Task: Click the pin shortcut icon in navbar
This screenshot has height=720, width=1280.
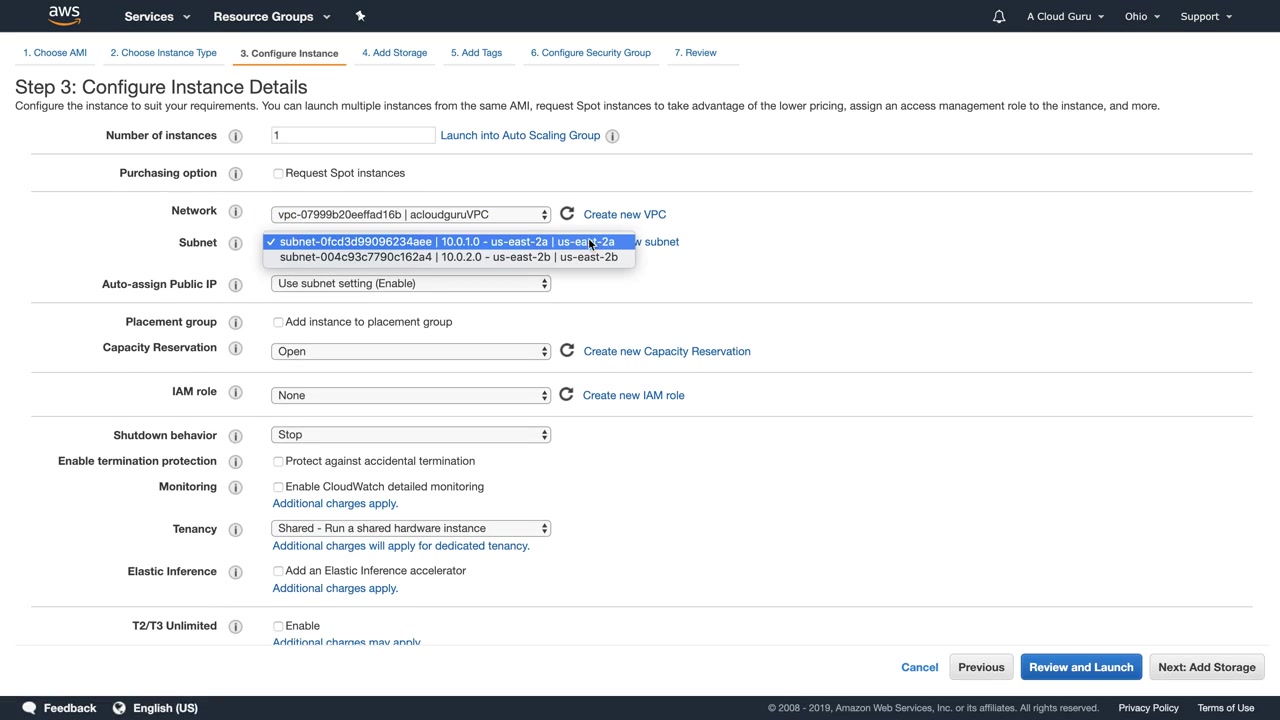Action: click(360, 16)
